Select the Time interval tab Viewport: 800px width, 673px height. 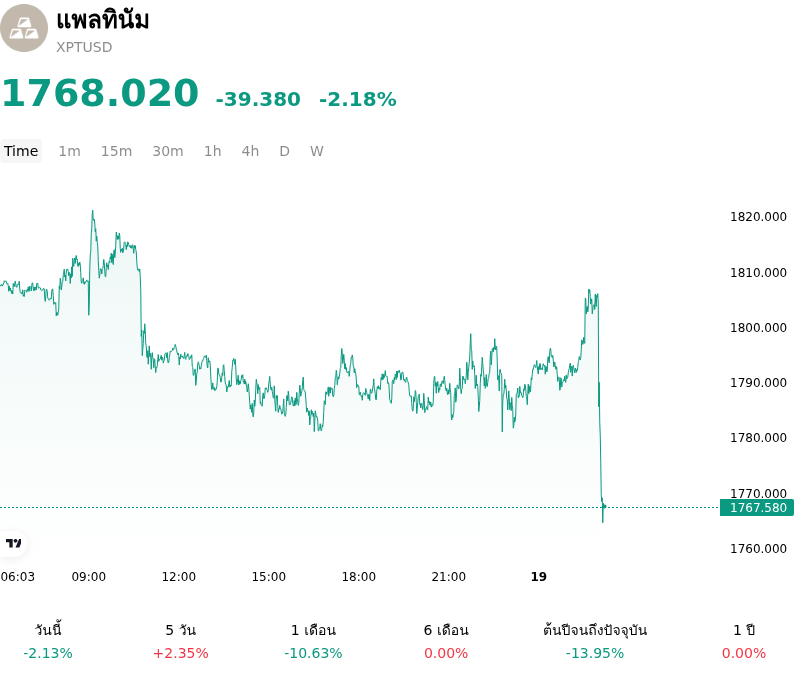click(x=21, y=151)
